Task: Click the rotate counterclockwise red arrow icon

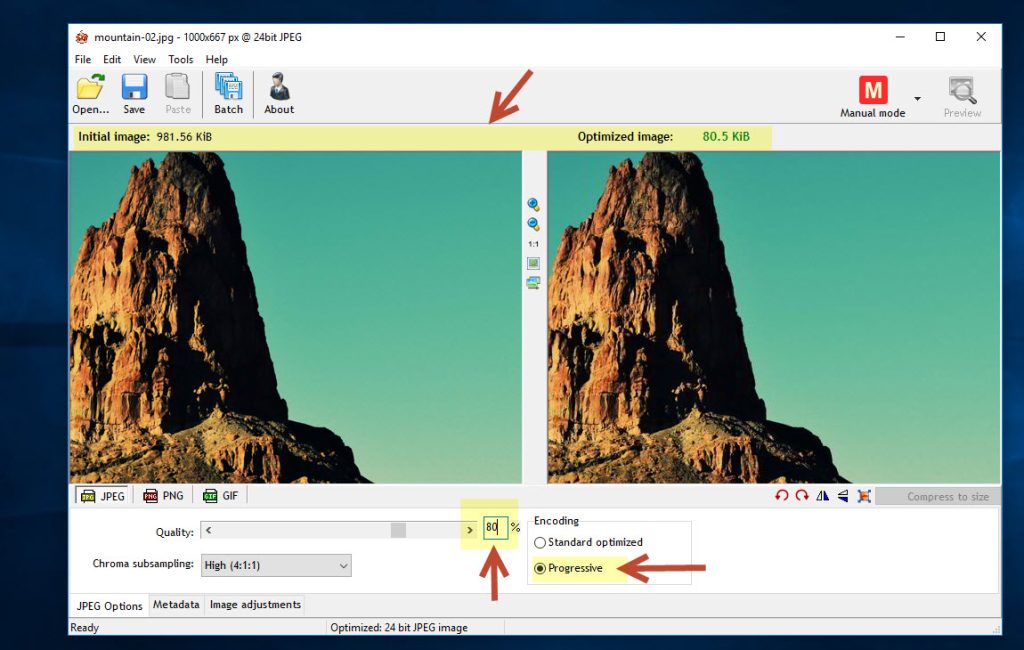Action: coord(782,496)
